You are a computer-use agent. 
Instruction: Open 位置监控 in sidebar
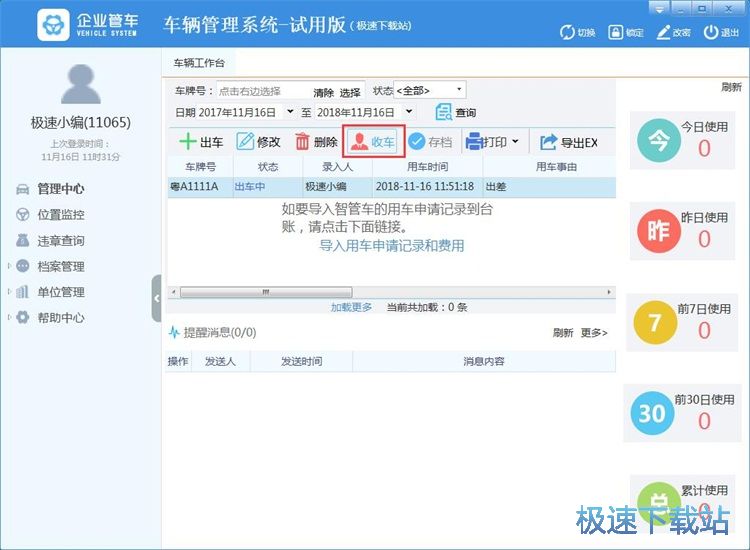(x=61, y=215)
